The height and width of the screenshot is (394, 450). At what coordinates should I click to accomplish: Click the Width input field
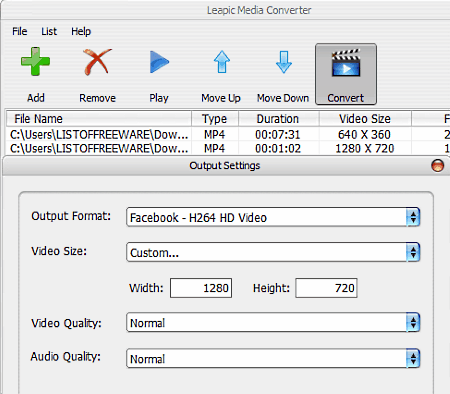(x=201, y=288)
